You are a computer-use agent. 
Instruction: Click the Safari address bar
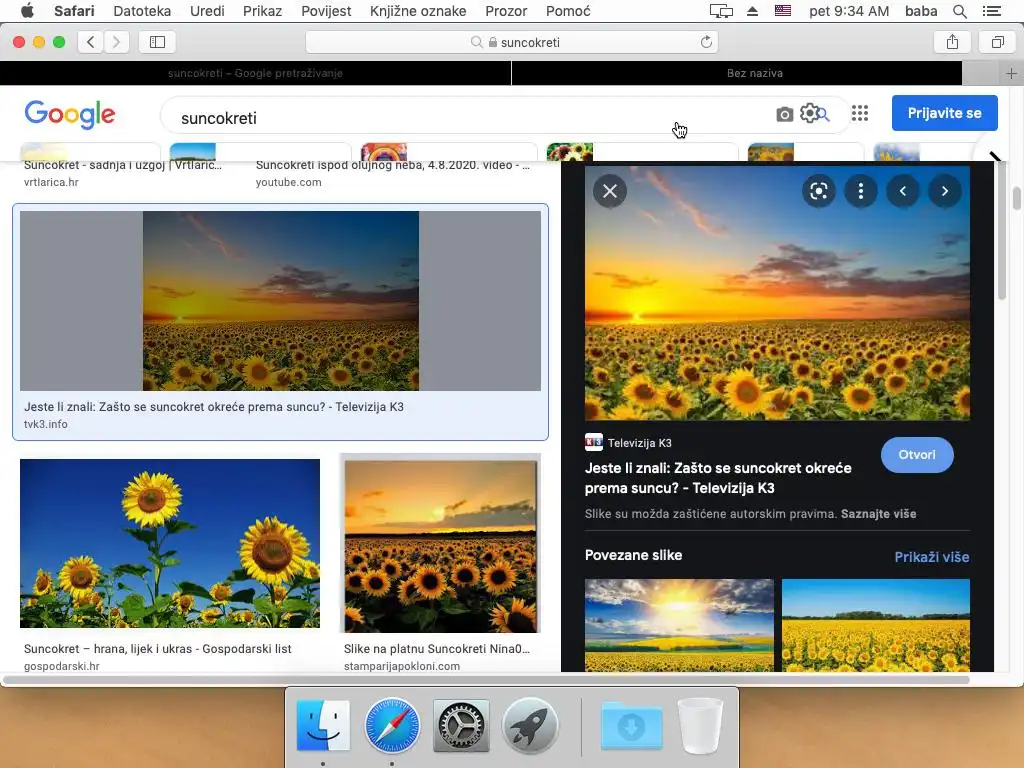(x=512, y=42)
